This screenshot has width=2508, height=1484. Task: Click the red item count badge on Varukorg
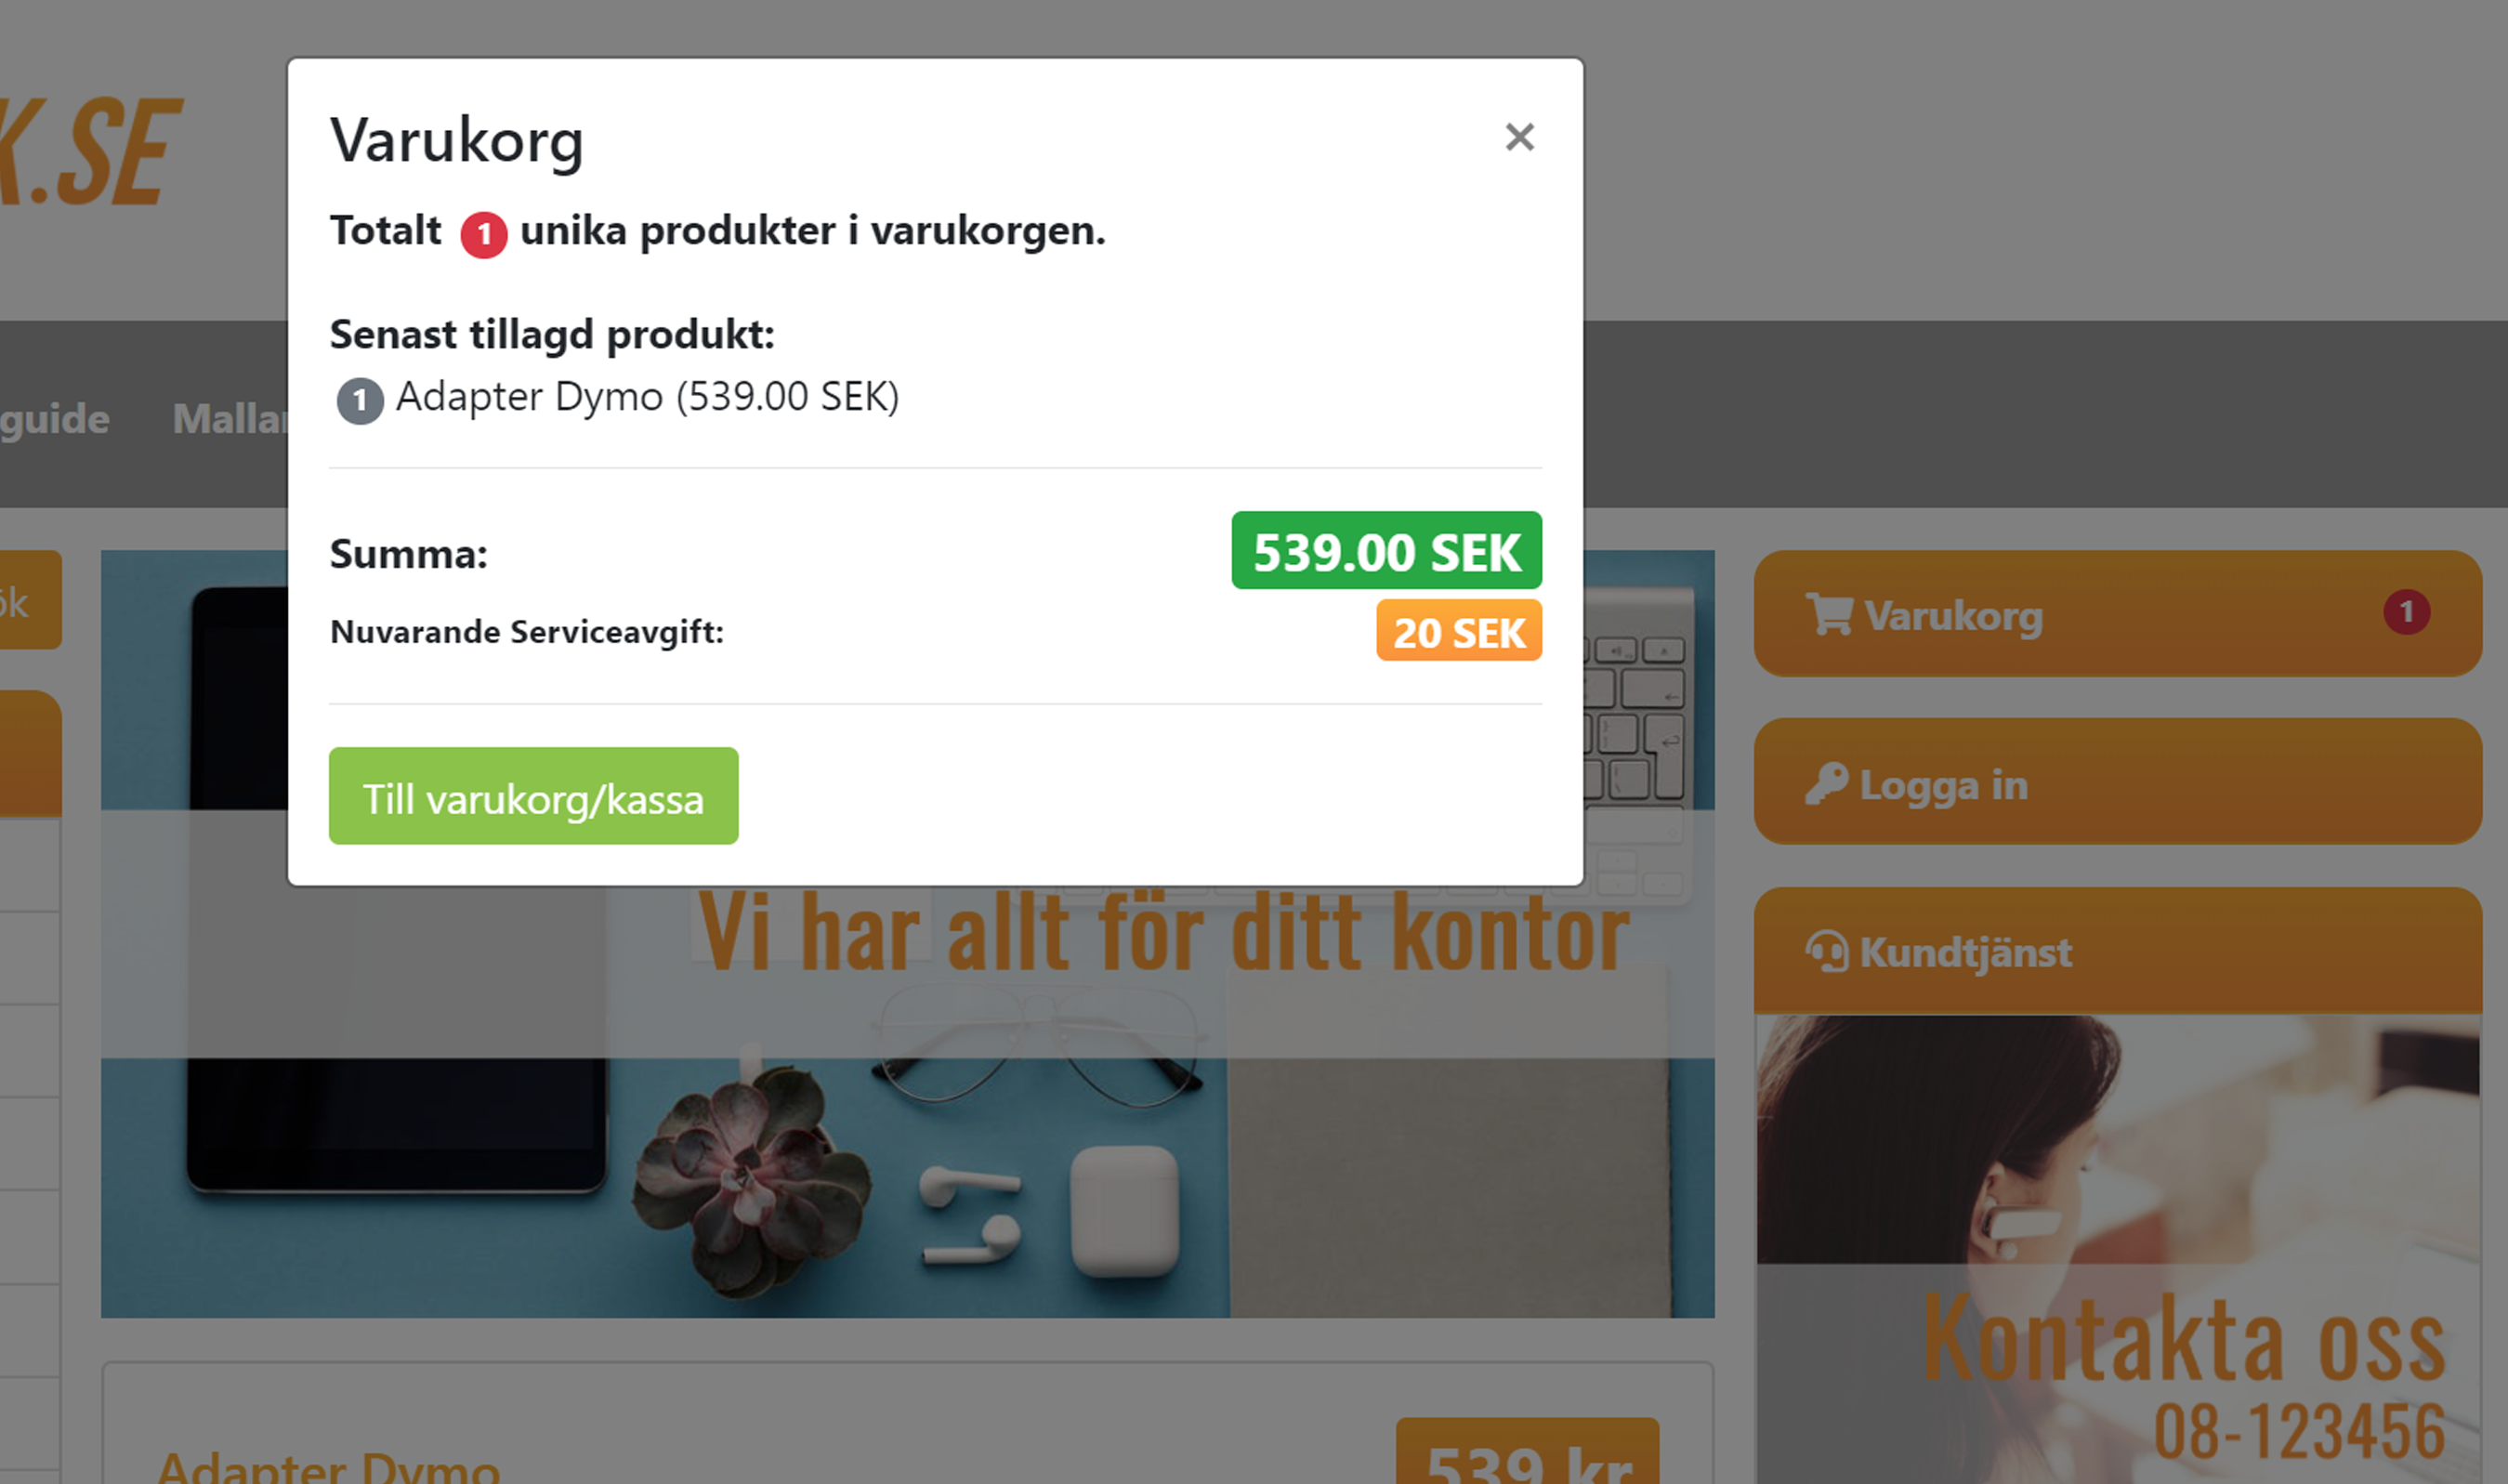click(x=2406, y=612)
